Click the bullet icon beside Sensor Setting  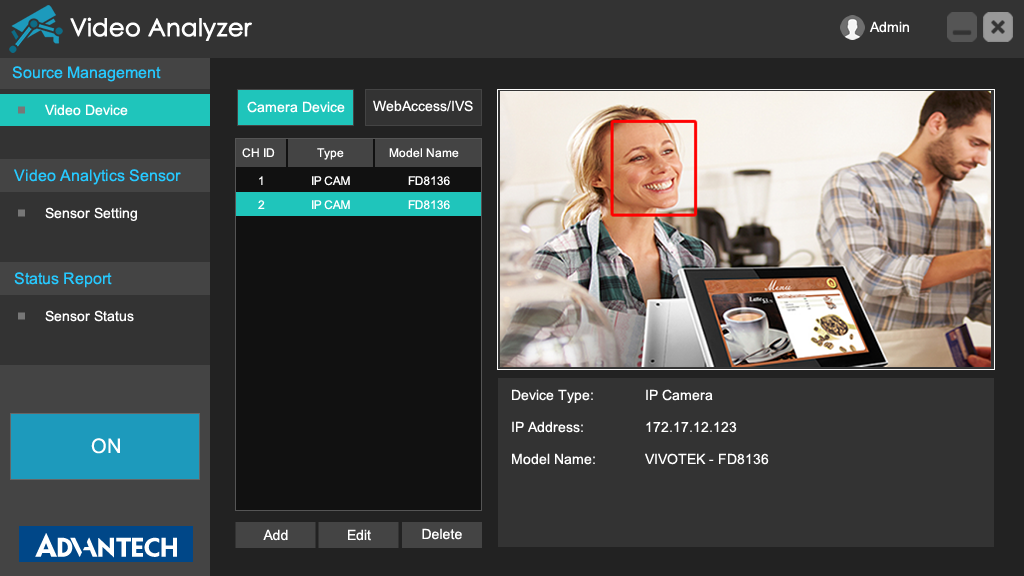tap(22, 213)
